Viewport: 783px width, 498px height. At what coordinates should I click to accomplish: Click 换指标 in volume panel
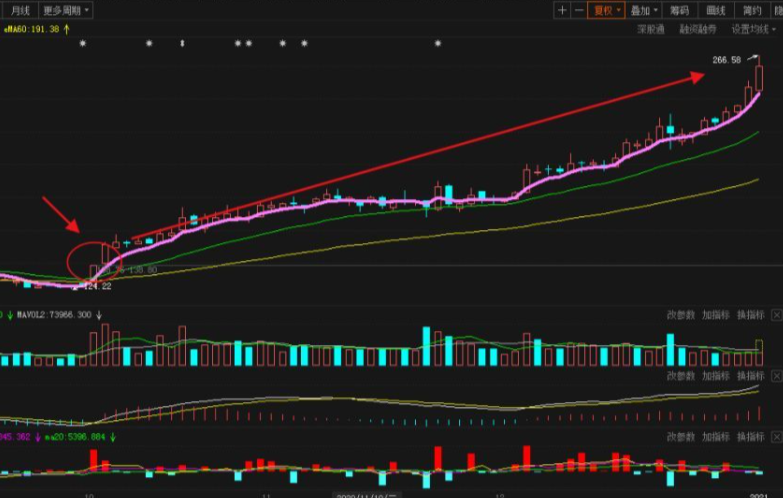pos(751,315)
